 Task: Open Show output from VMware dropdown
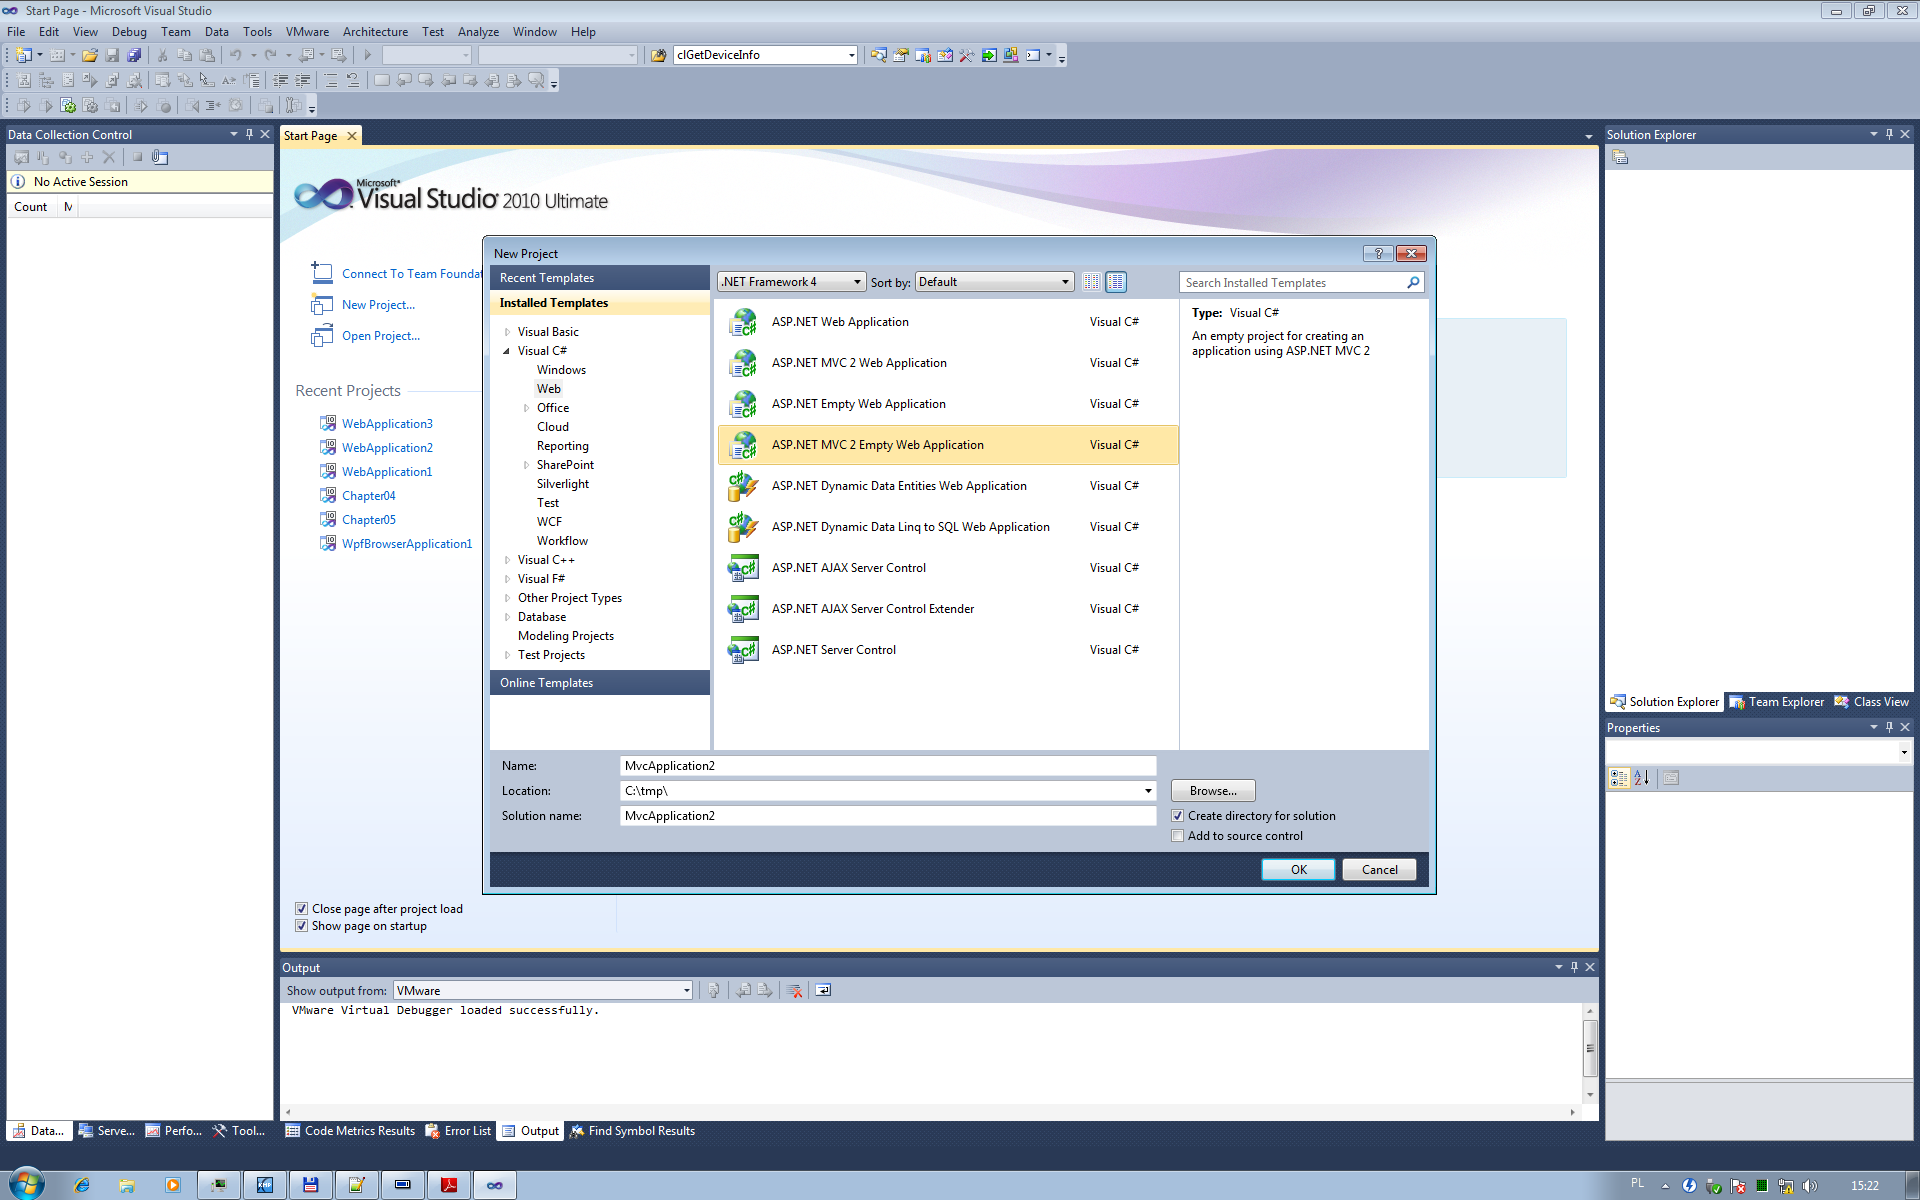click(x=543, y=990)
